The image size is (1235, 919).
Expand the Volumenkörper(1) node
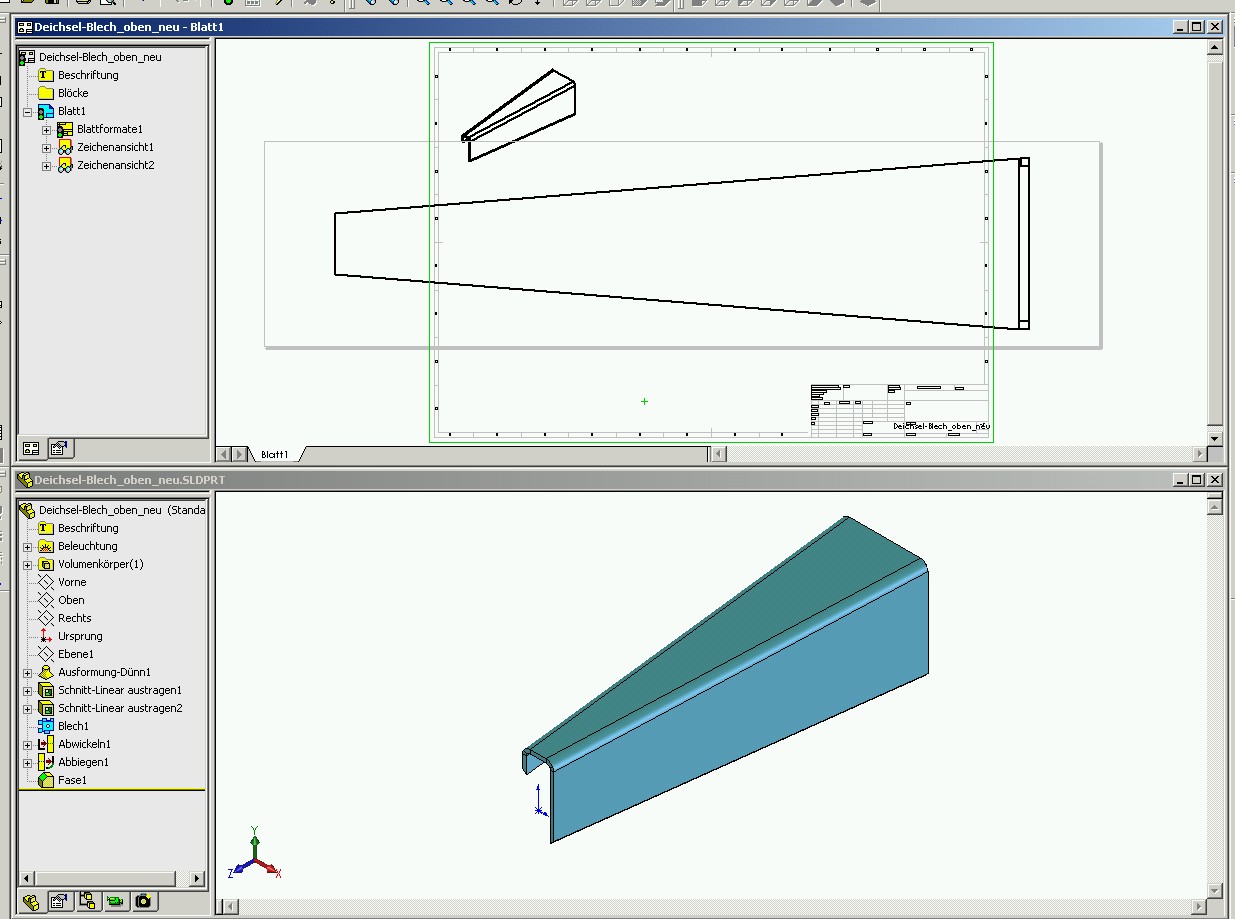(27, 564)
